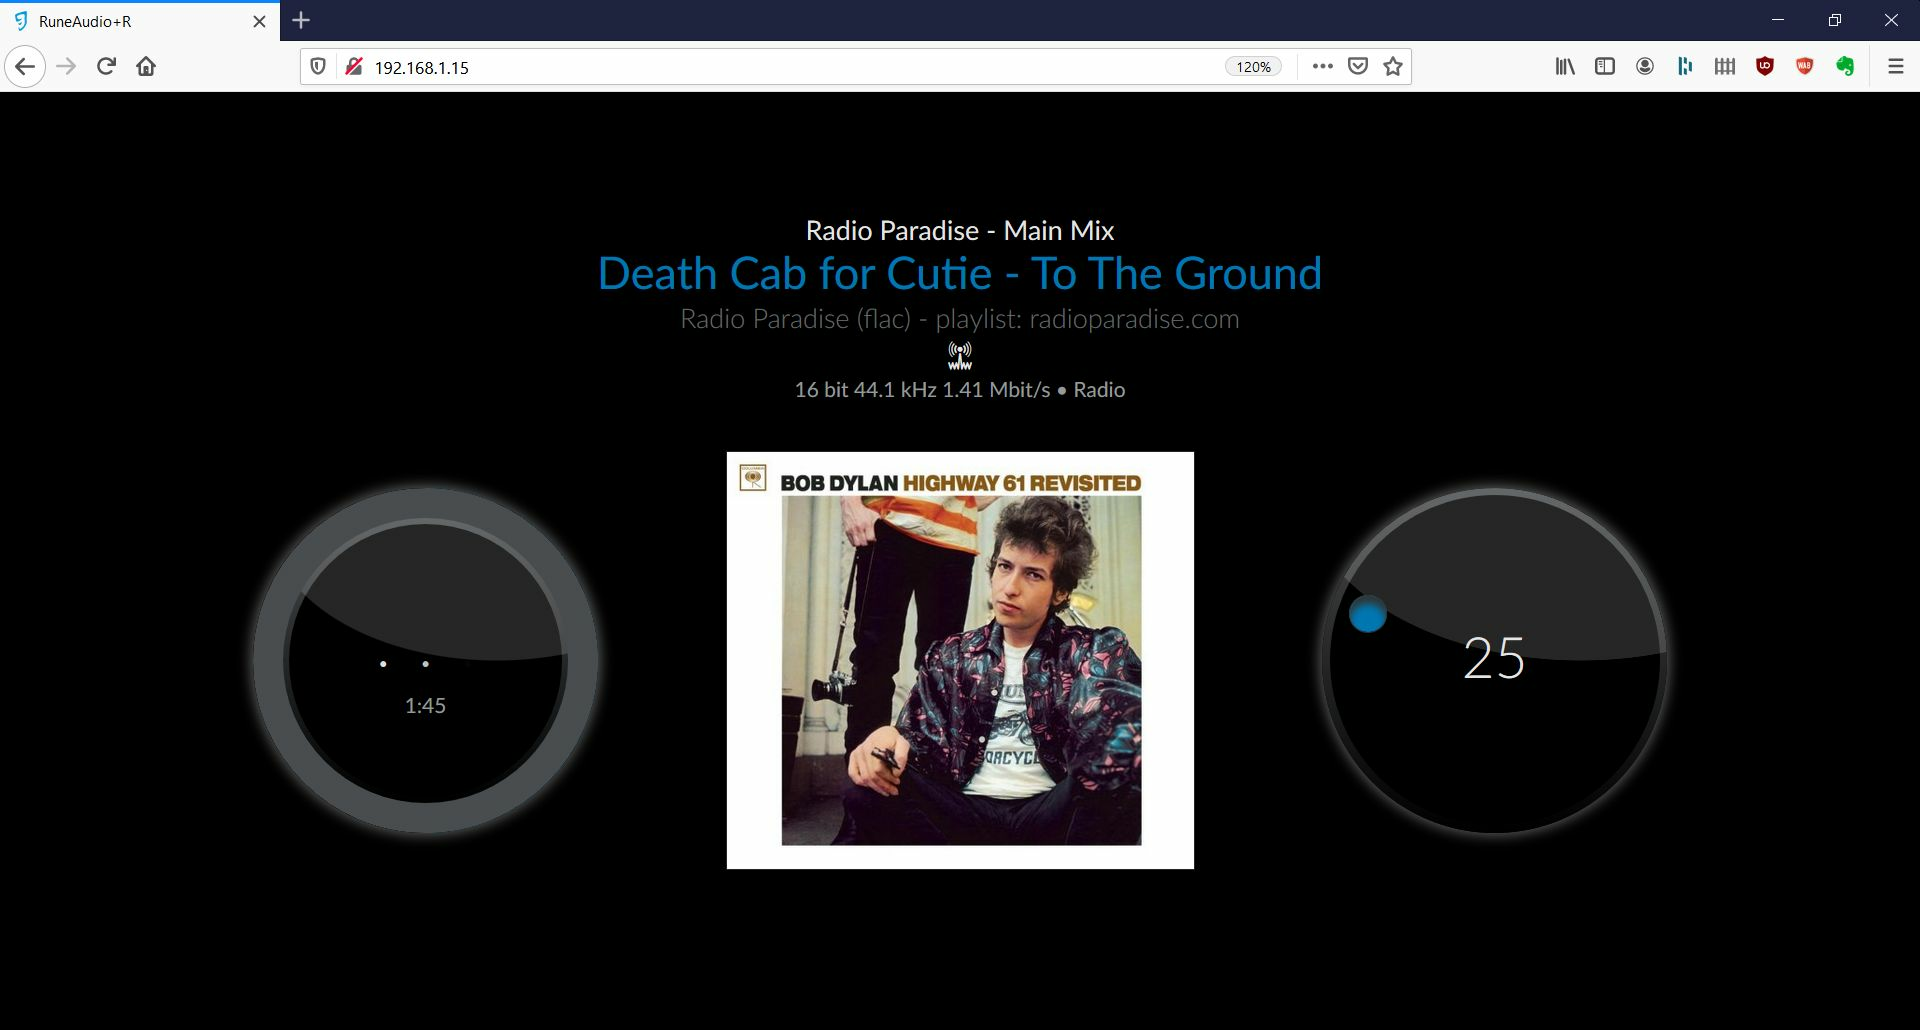
Task: Open the page actions three-dot menu
Action: (1322, 67)
